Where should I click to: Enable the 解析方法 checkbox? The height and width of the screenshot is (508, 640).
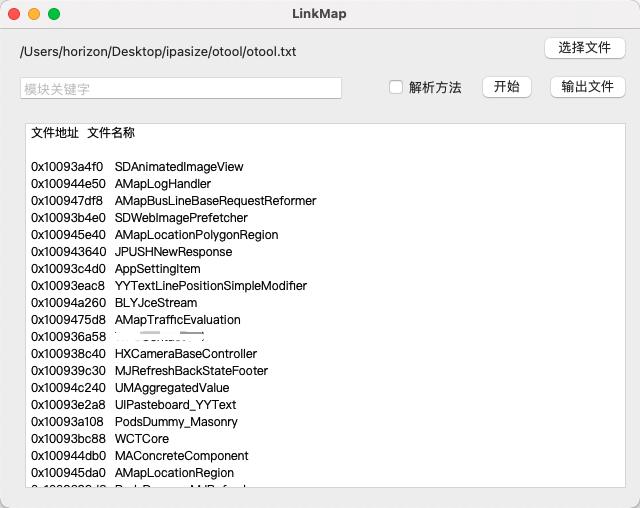[396, 87]
